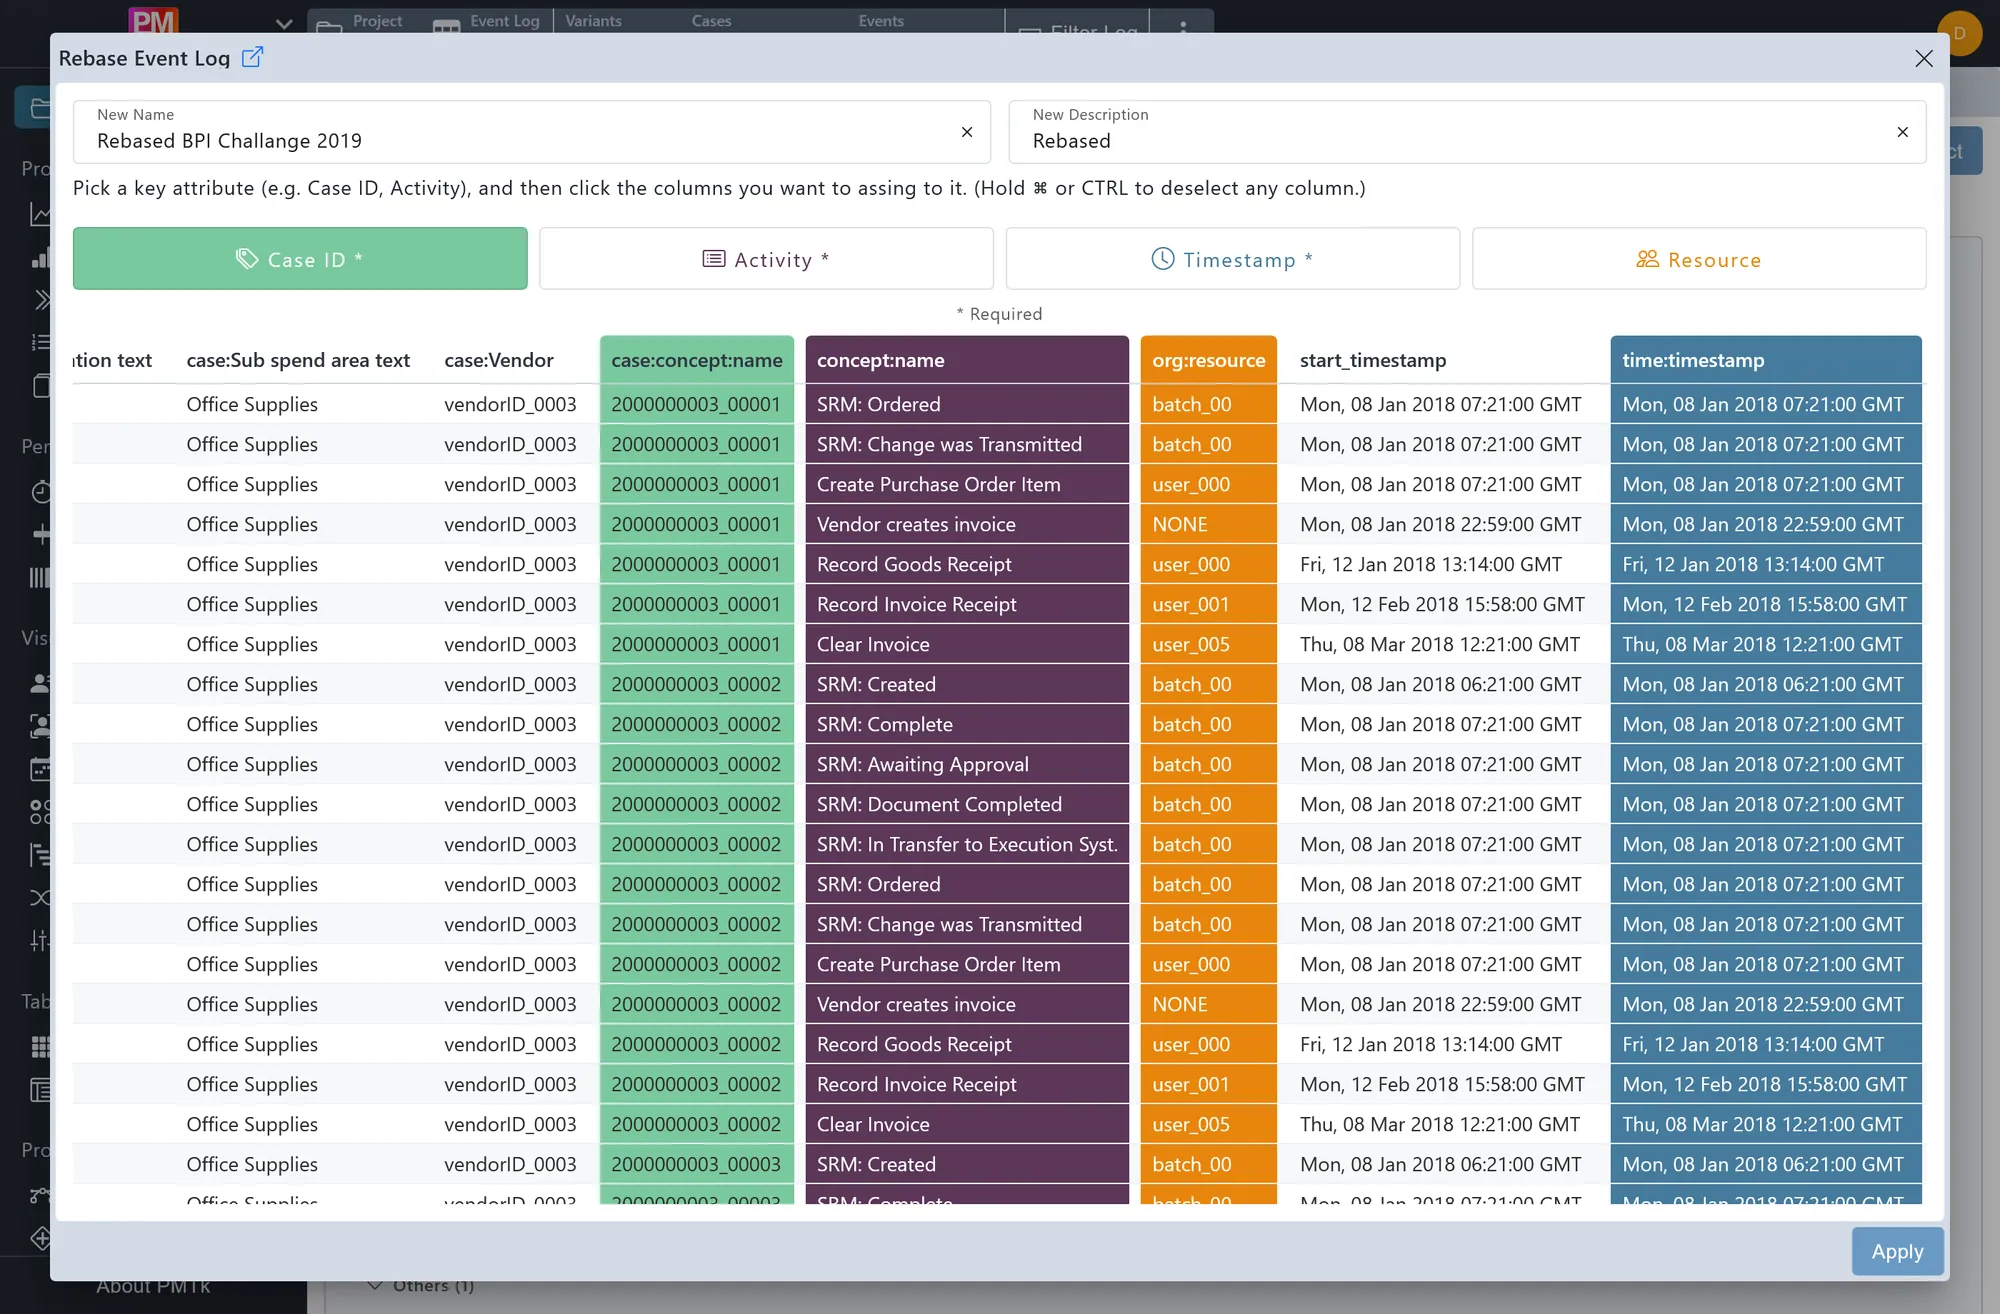Viewport: 2000px width, 1314px height.
Task: Select the time:timestamp column header
Action: pos(1766,360)
